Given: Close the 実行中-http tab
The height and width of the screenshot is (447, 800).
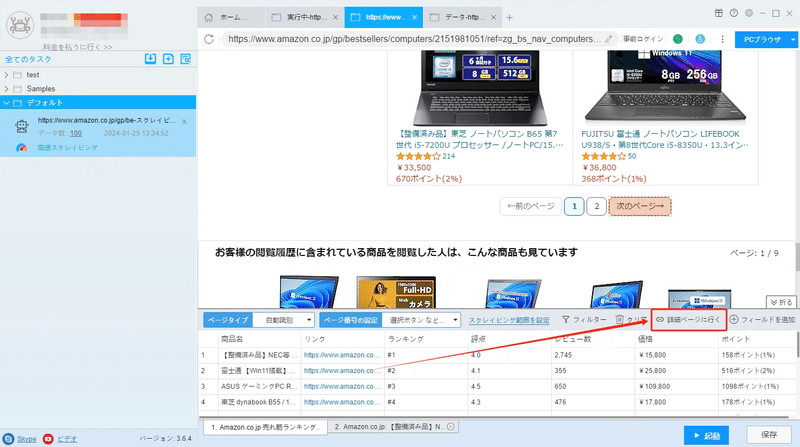Looking at the screenshot, I should 335,17.
